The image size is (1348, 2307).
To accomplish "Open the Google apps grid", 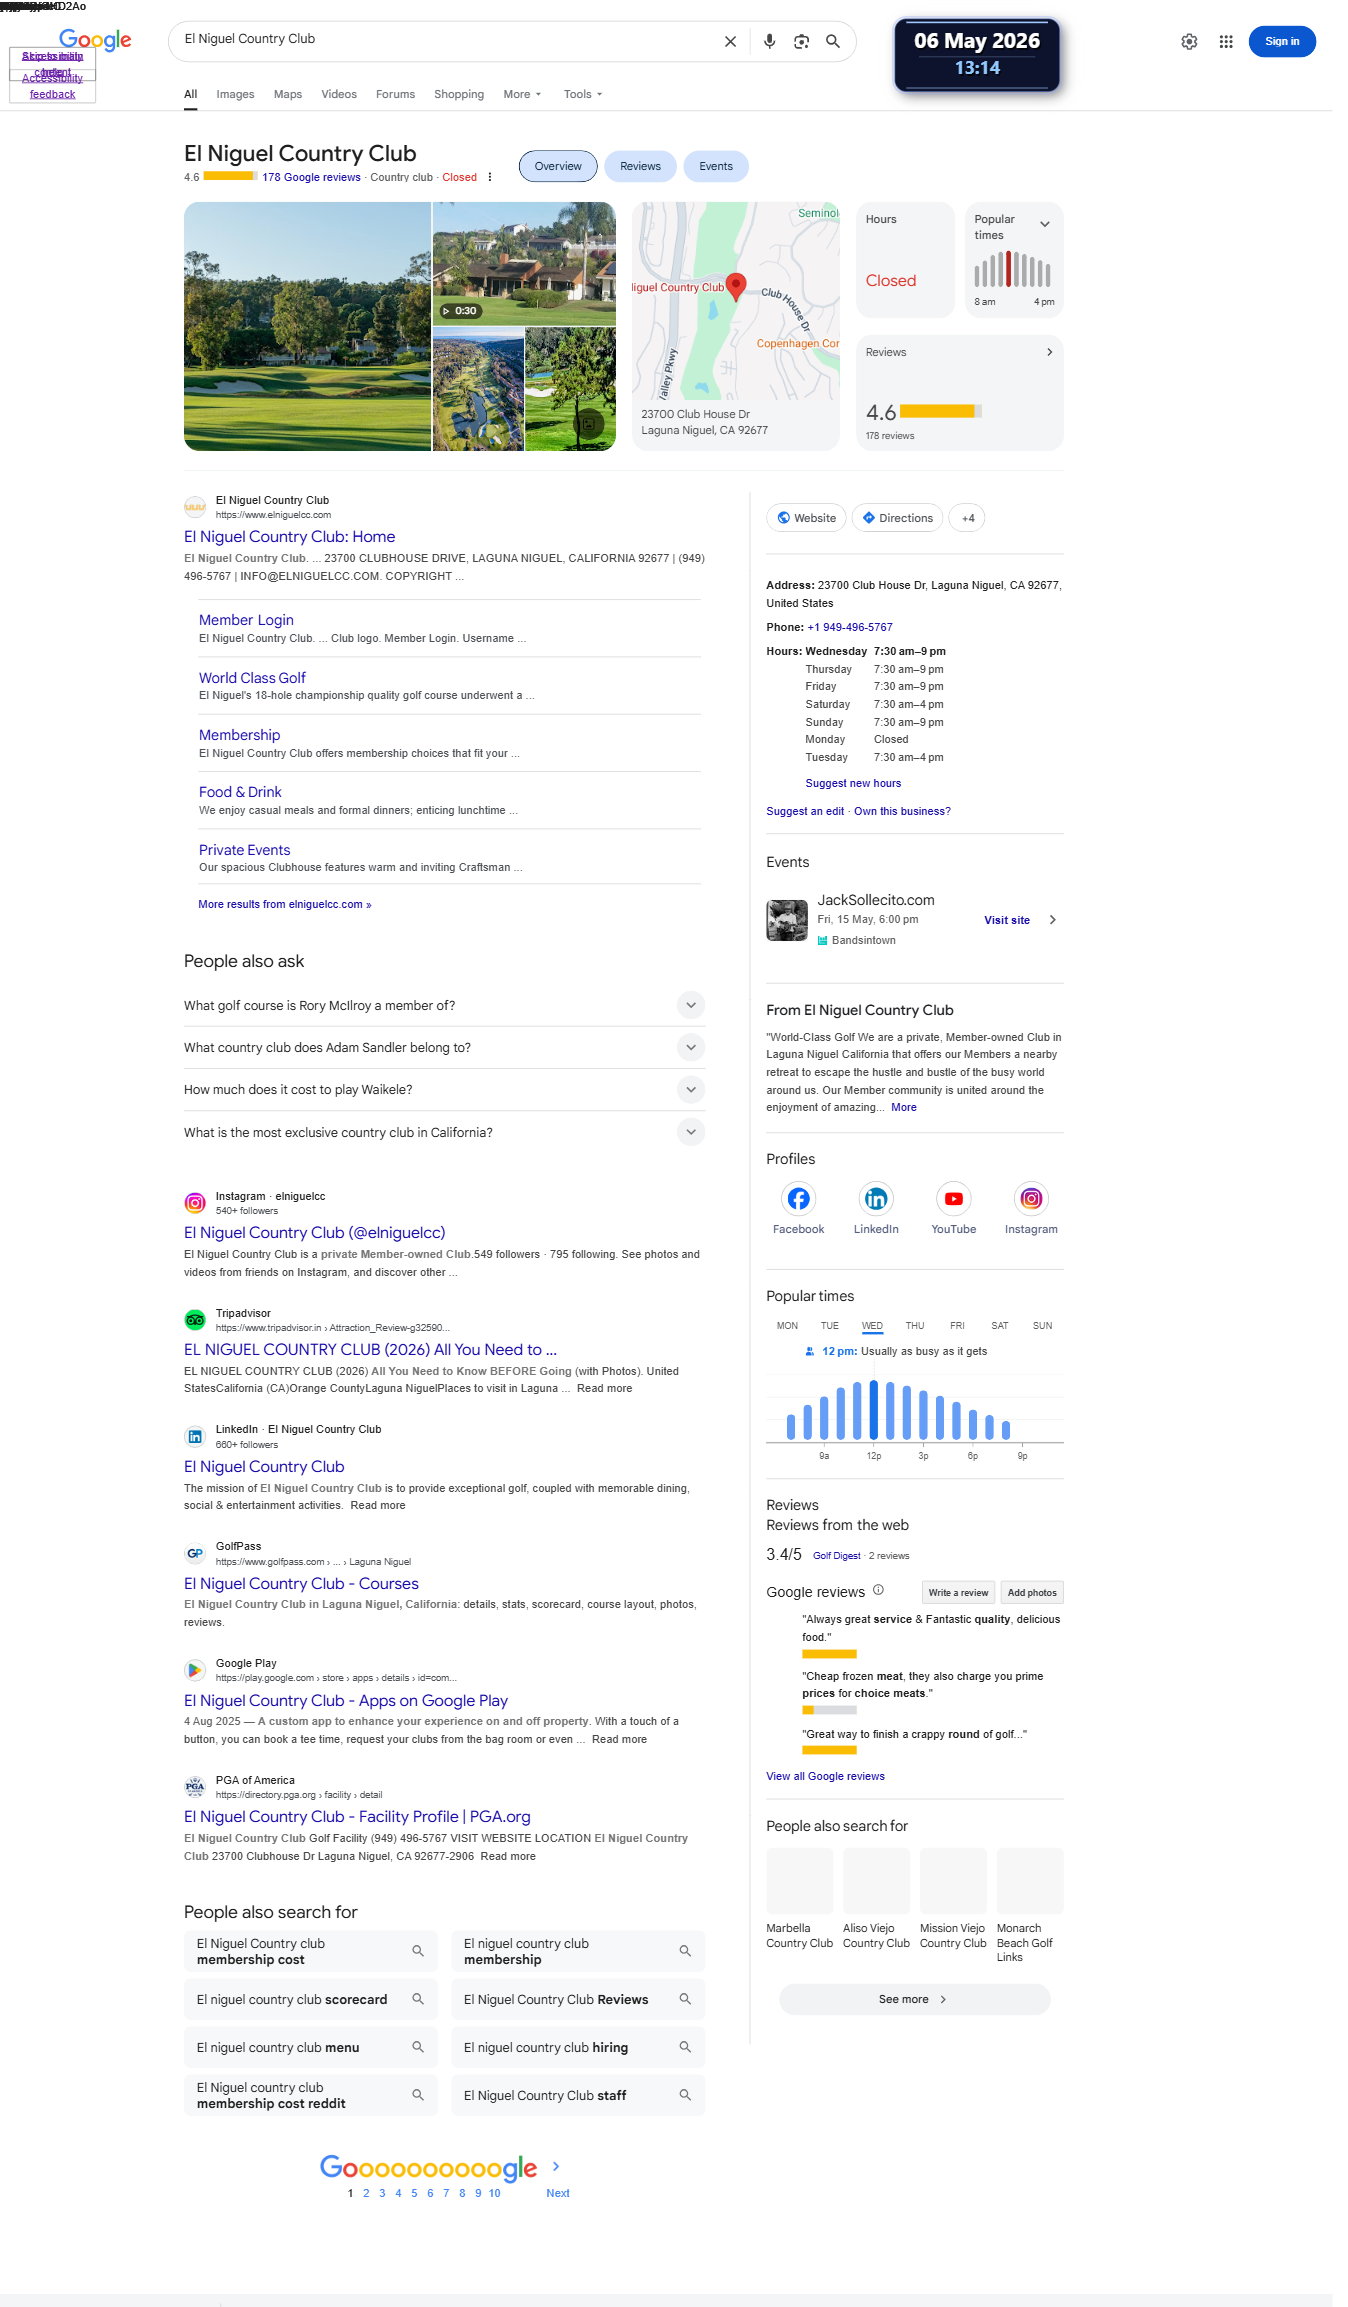I will coord(1226,42).
